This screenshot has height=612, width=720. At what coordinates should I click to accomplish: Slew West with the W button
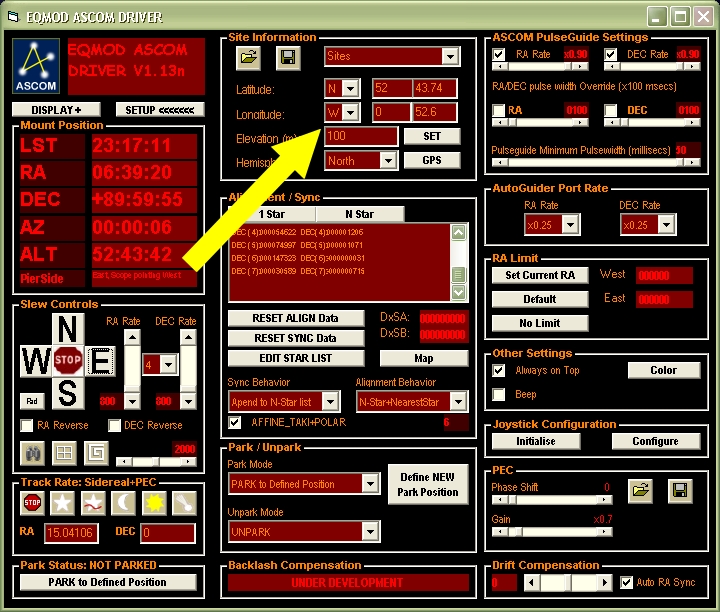point(36,361)
